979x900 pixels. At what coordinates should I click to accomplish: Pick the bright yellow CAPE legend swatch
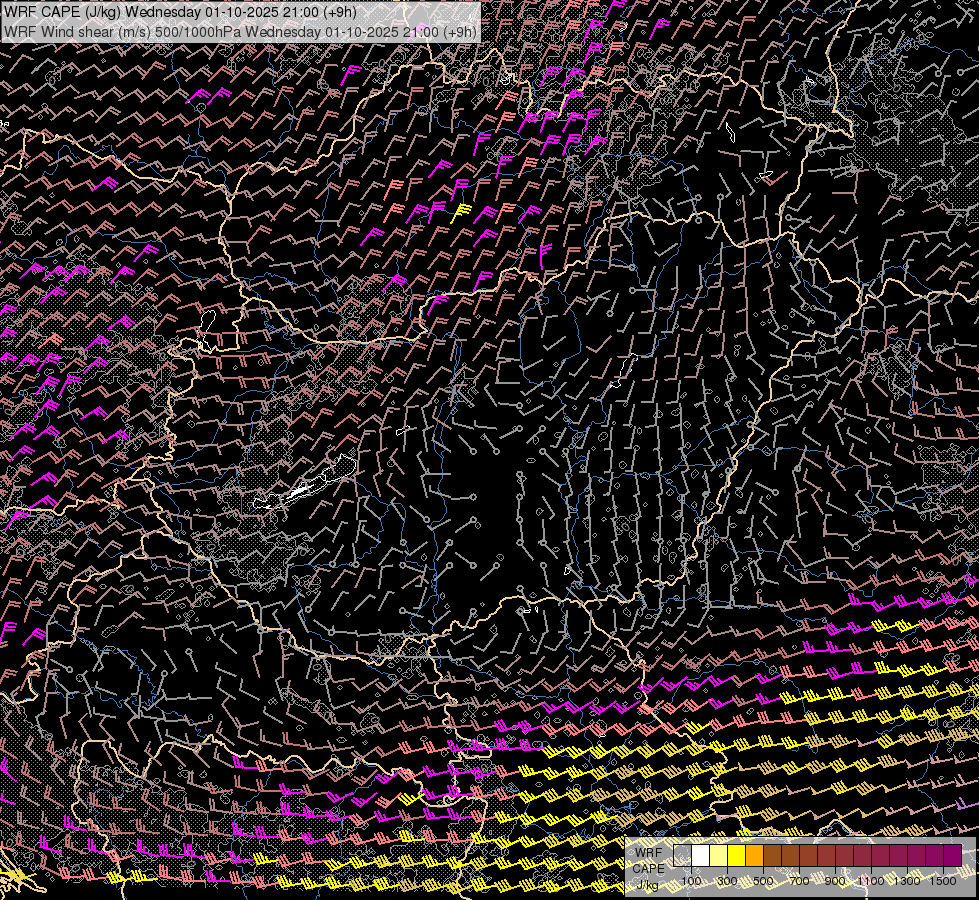737,855
